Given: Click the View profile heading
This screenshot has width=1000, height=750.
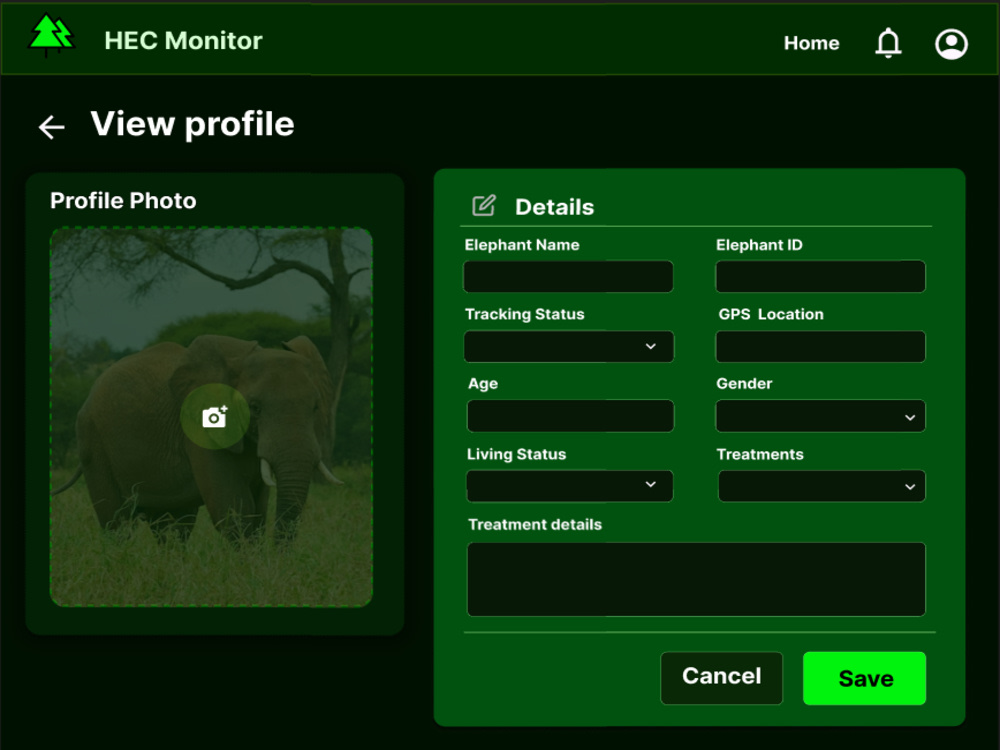Looking at the screenshot, I should pyautogui.click(x=192, y=124).
